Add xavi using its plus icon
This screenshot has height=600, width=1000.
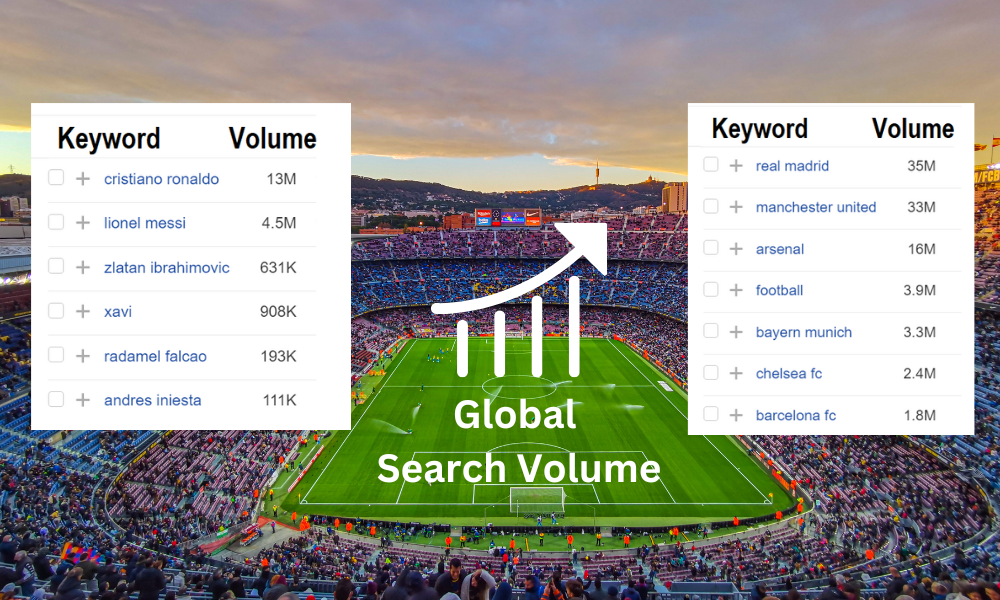click(83, 311)
